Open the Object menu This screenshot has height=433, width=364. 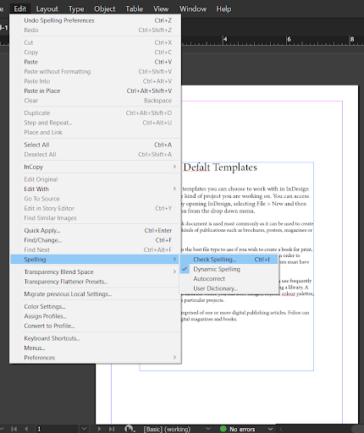click(x=105, y=9)
